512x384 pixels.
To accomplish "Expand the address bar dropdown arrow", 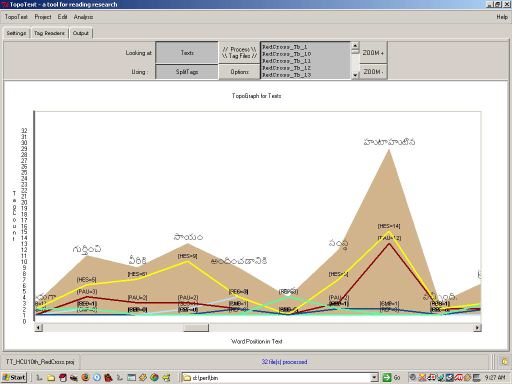I will (x=375, y=377).
